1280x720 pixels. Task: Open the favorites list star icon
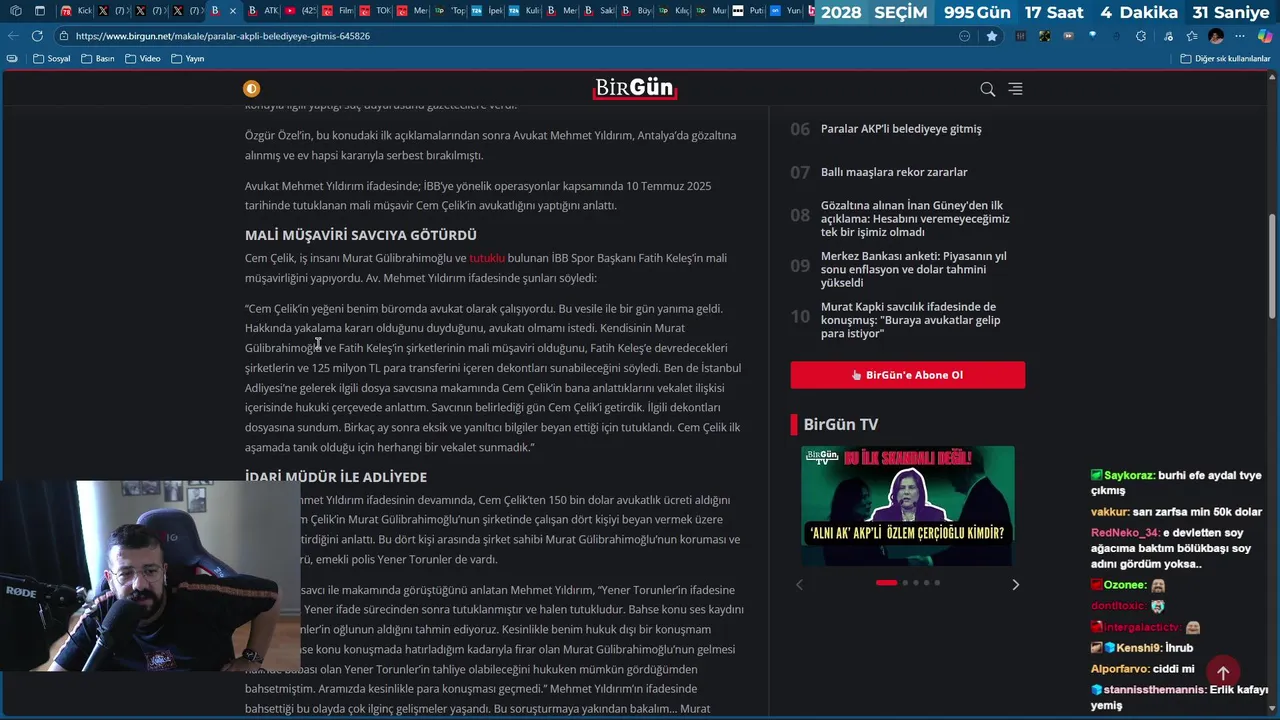pyautogui.click(x=1191, y=36)
